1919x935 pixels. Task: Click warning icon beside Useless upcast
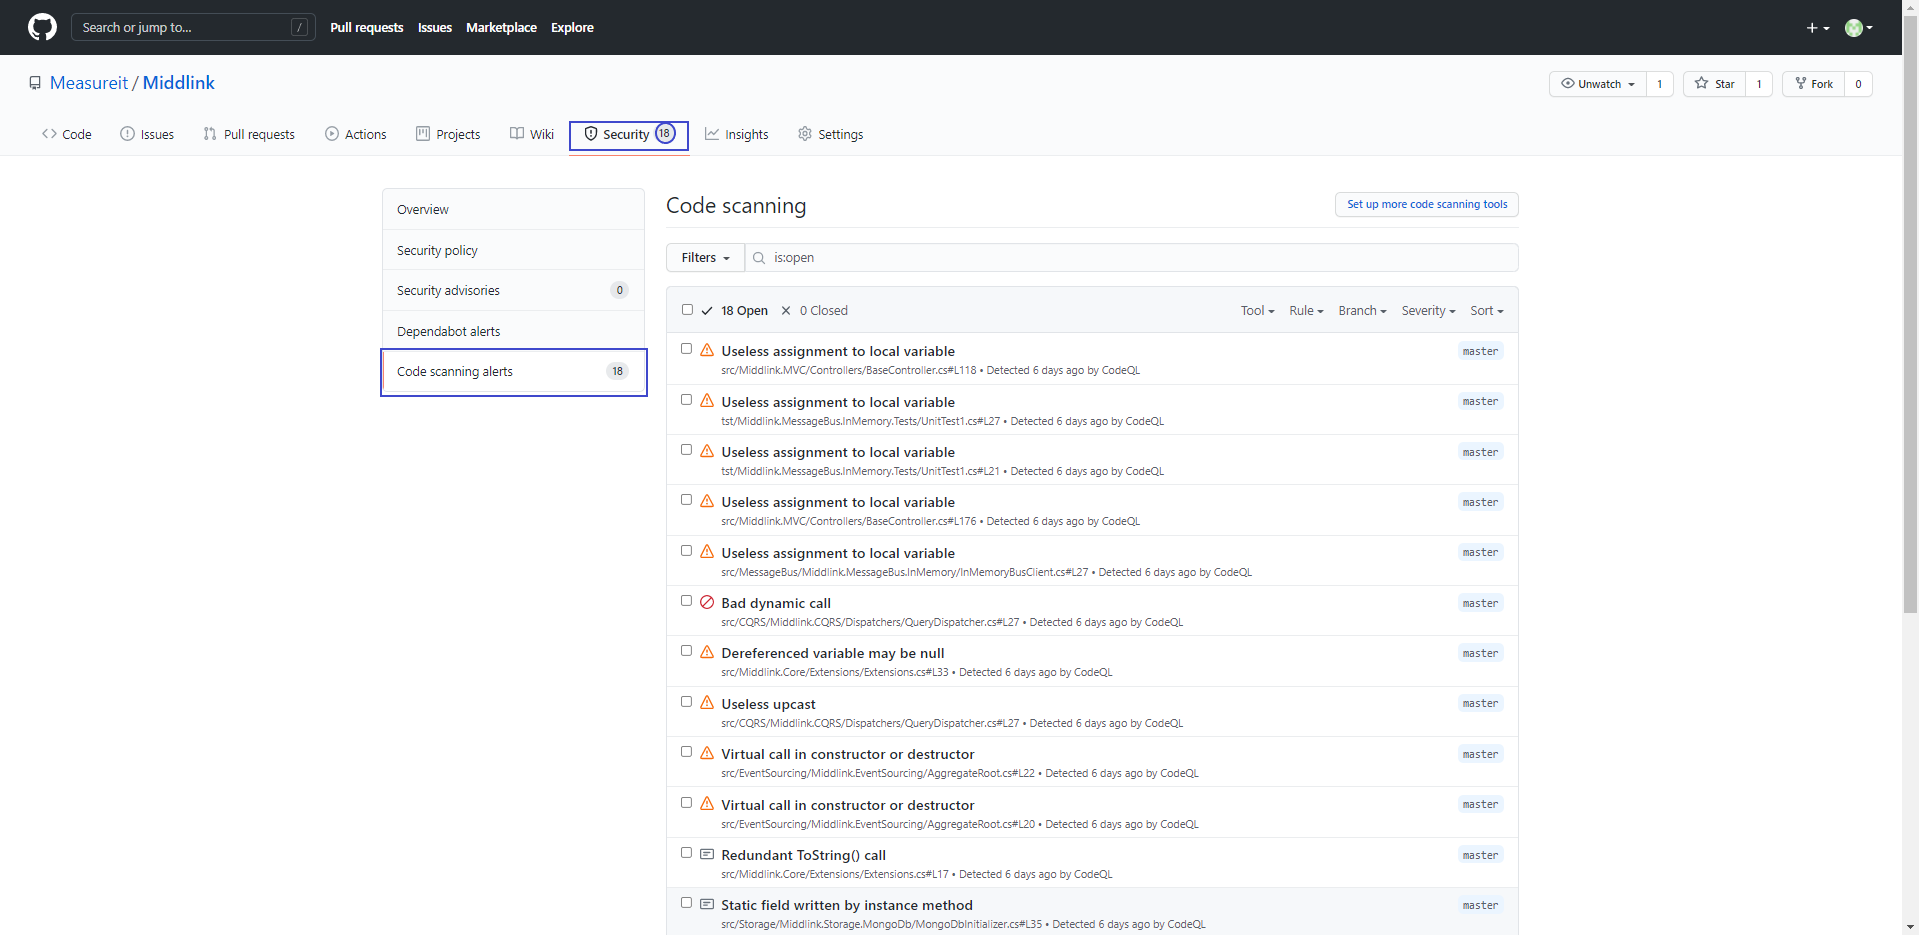pyautogui.click(x=707, y=703)
